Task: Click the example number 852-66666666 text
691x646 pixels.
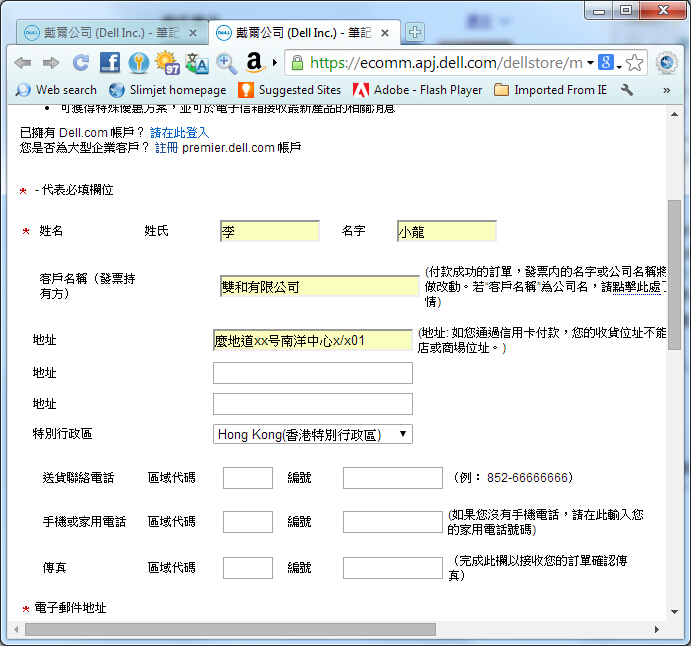Action: pos(527,478)
